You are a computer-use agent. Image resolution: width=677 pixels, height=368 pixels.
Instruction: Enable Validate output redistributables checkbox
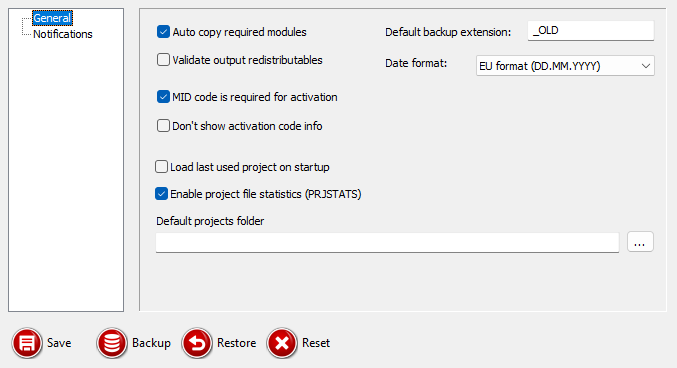point(163,60)
